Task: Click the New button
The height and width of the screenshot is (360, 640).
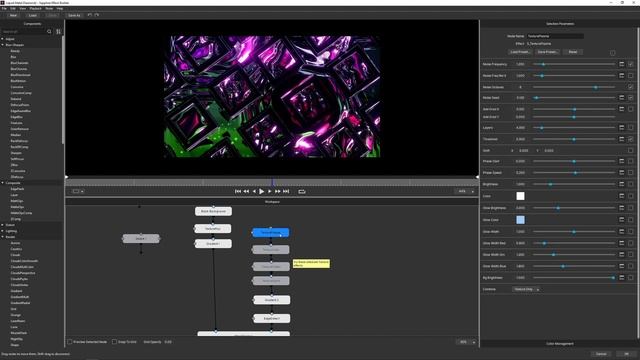Action: tap(13, 15)
